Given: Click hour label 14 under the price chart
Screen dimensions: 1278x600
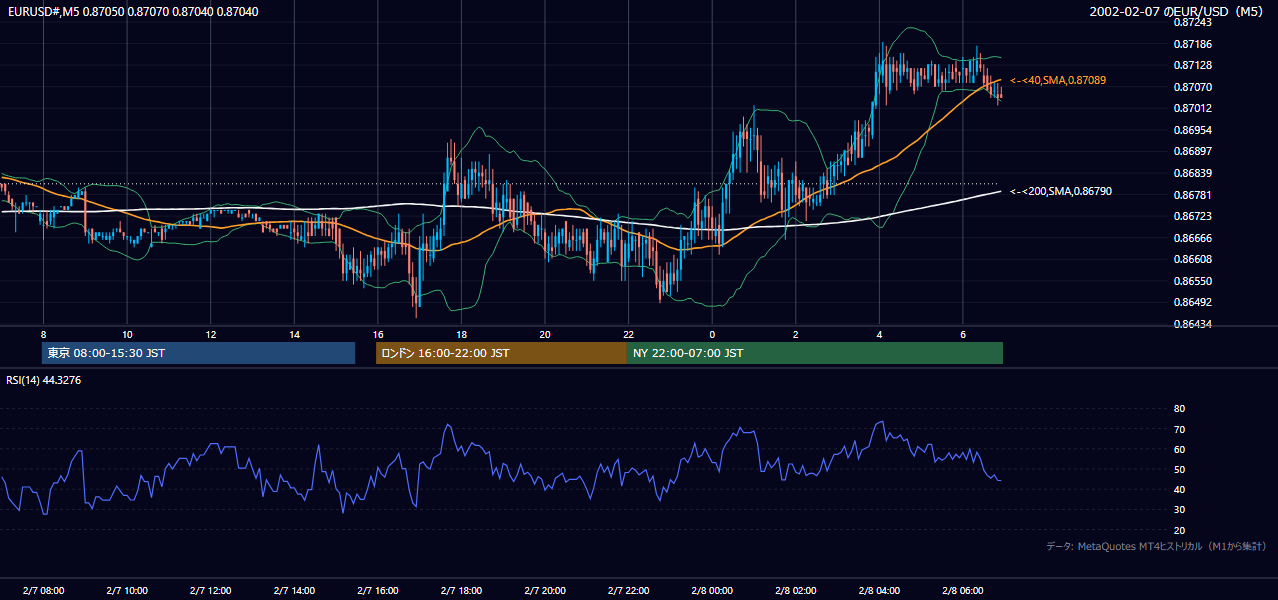Looking at the screenshot, I should pos(294,334).
